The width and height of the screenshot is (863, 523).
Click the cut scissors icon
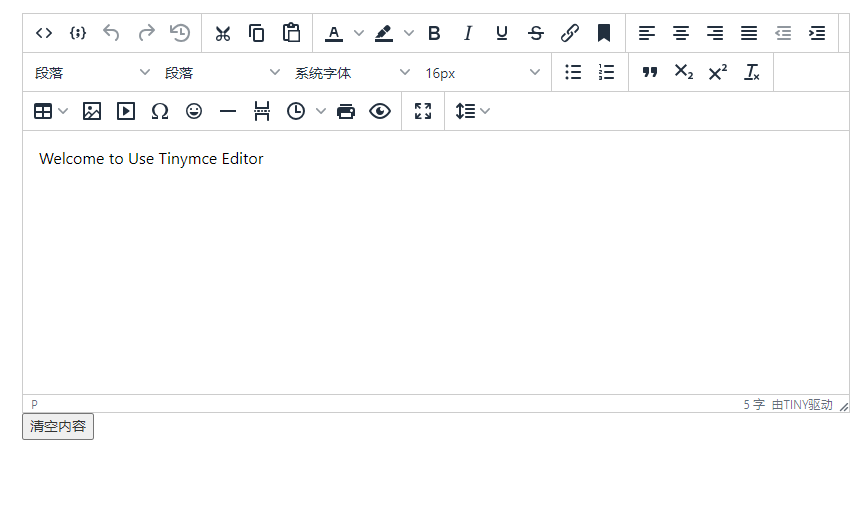pos(223,33)
